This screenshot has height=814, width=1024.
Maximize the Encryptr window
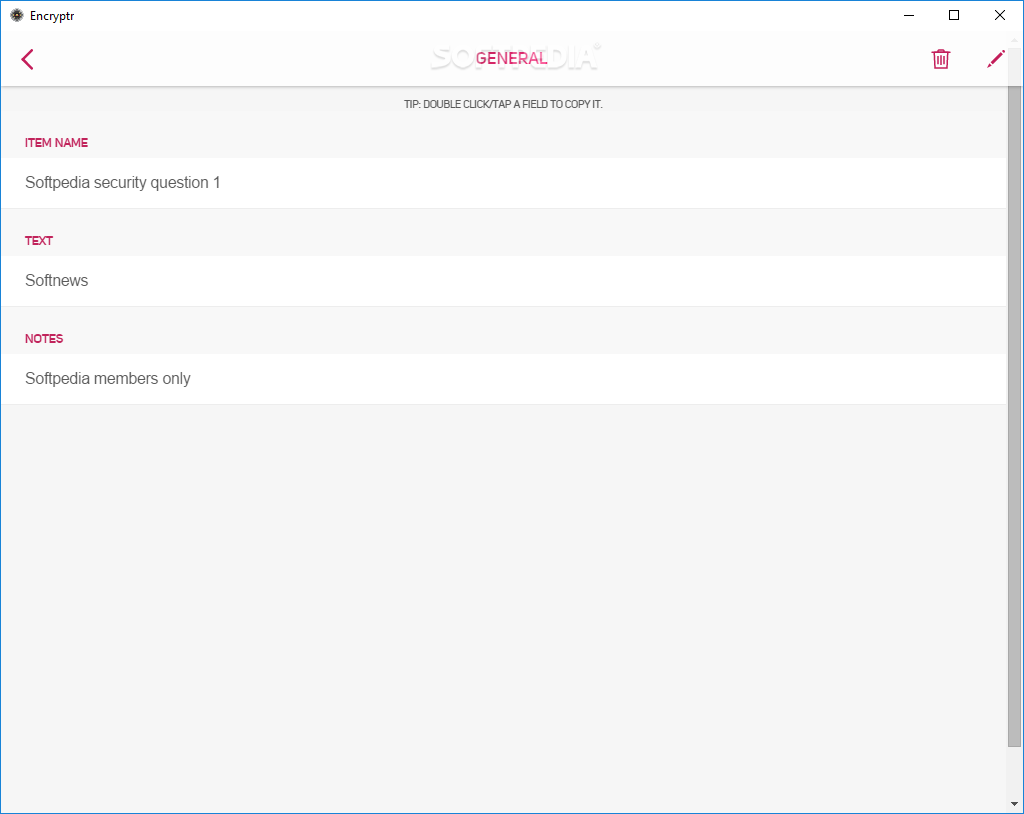[x=953, y=15]
